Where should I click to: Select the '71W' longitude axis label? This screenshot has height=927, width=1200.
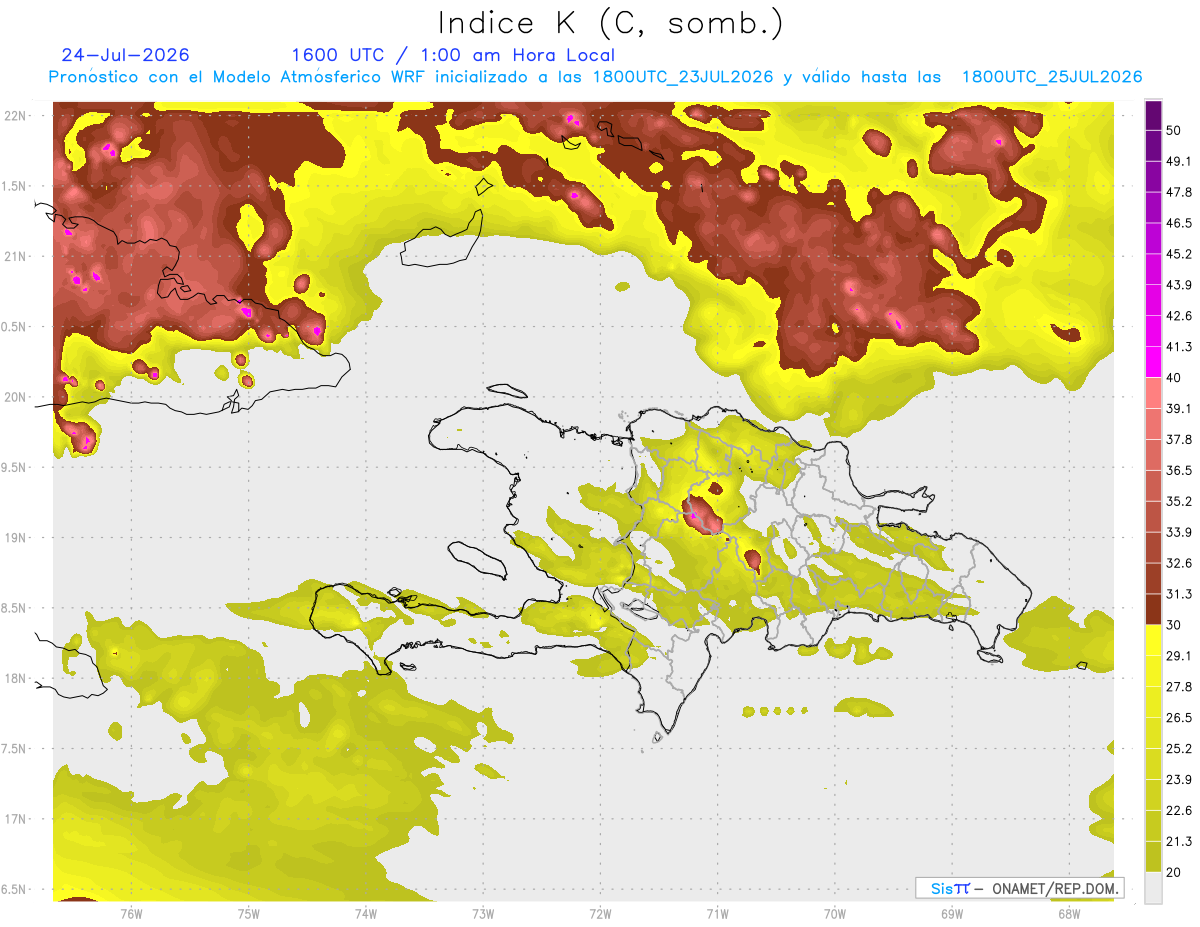click(x=718, y=913)
